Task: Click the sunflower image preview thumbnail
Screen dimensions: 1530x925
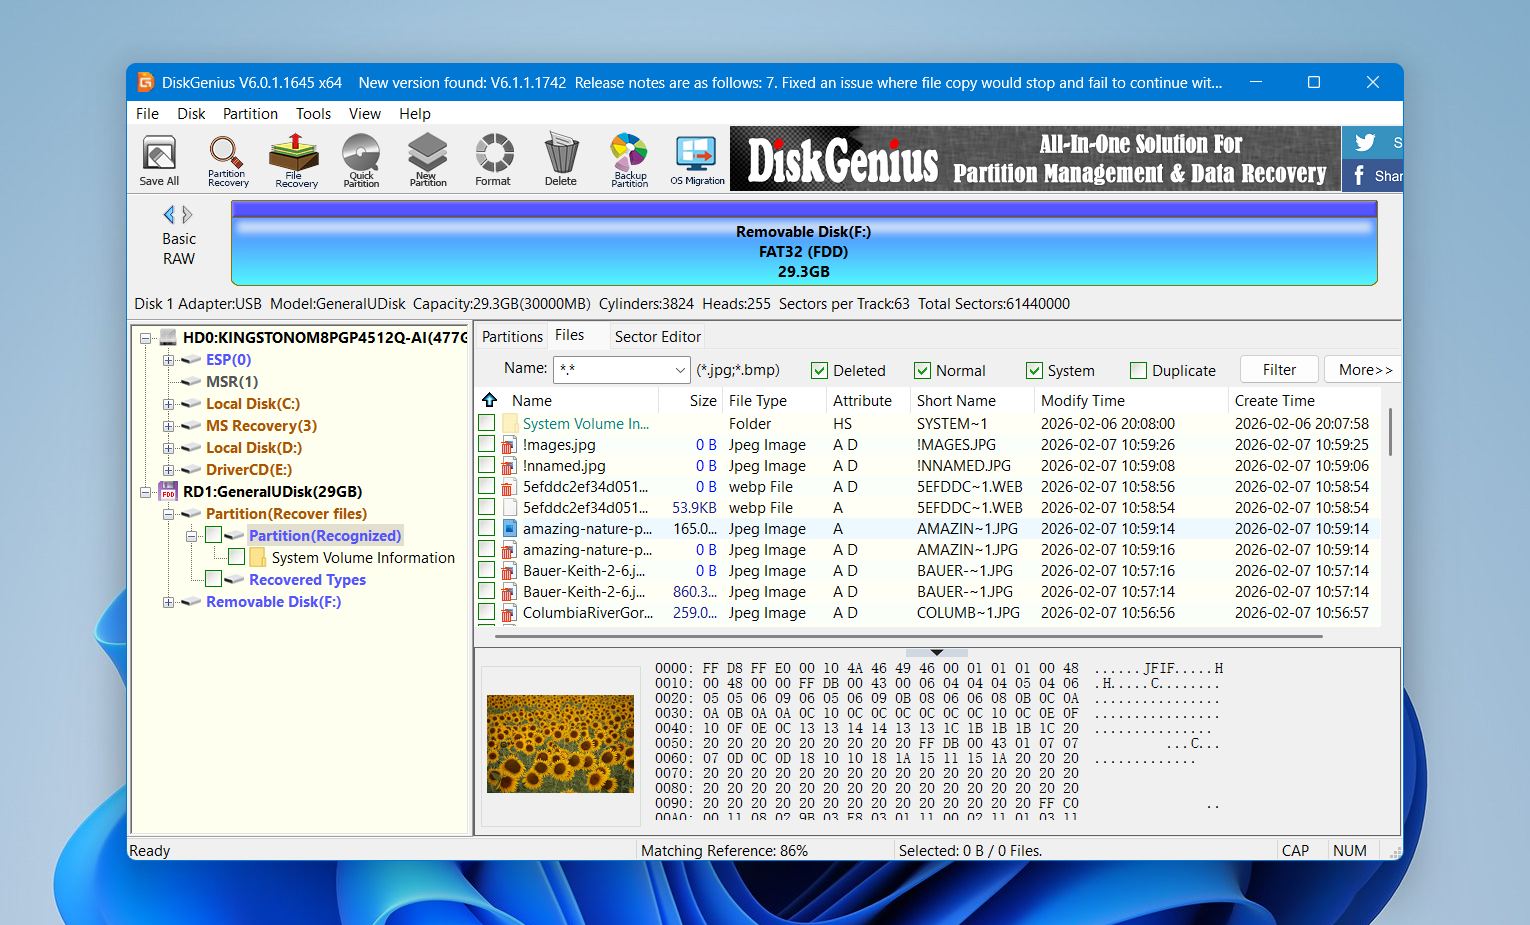Action: click(560, 742)
